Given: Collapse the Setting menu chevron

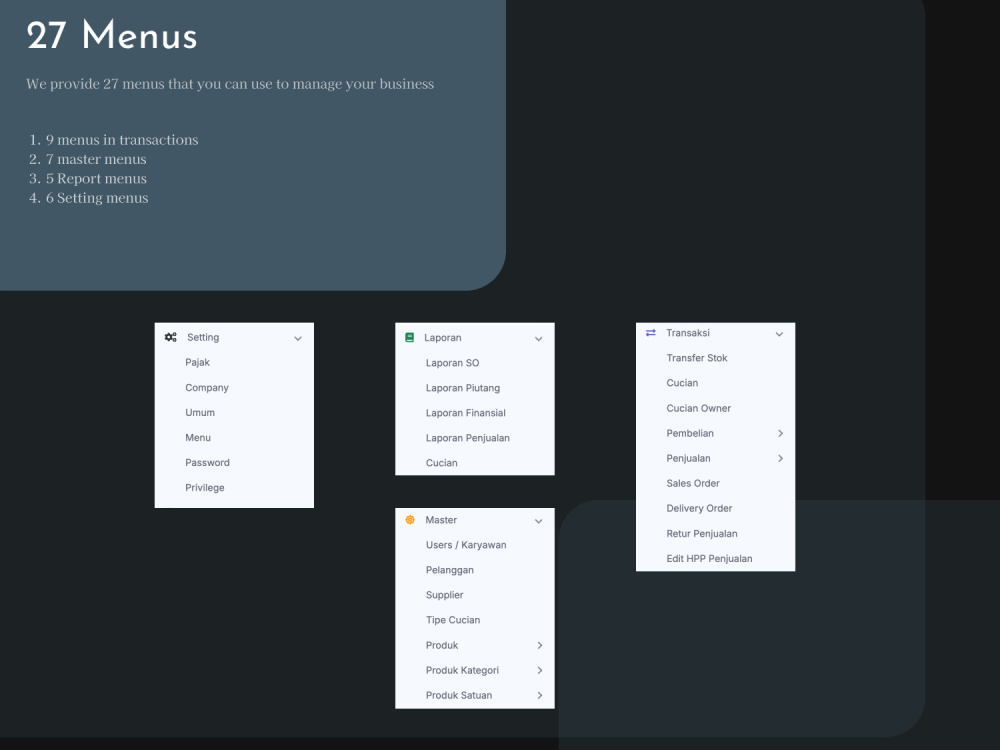Looking at the screenshot, I should [298, 338].
